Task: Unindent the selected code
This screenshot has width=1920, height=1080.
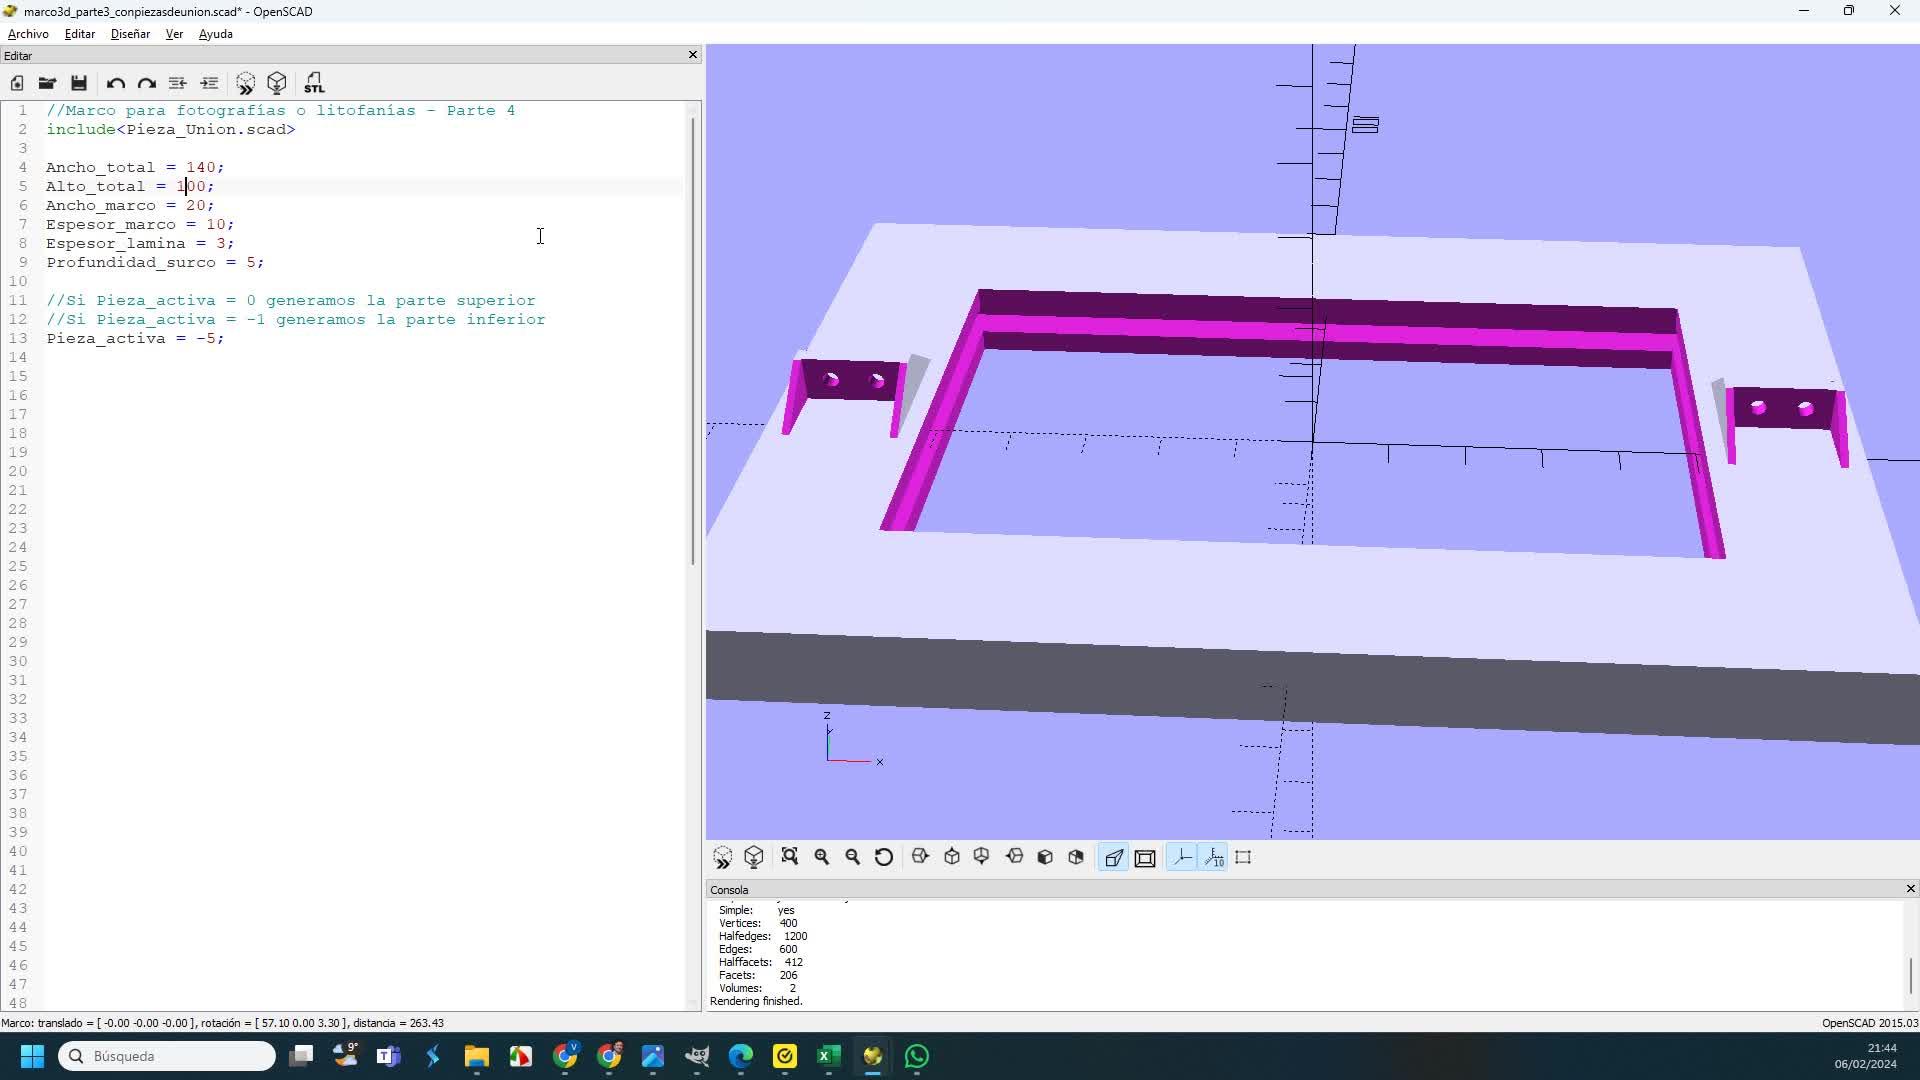Action: [177, 83]
